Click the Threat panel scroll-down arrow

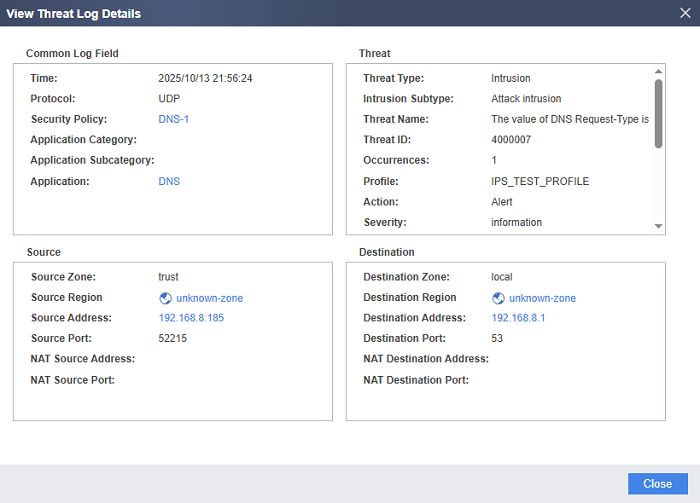(658, 227)
